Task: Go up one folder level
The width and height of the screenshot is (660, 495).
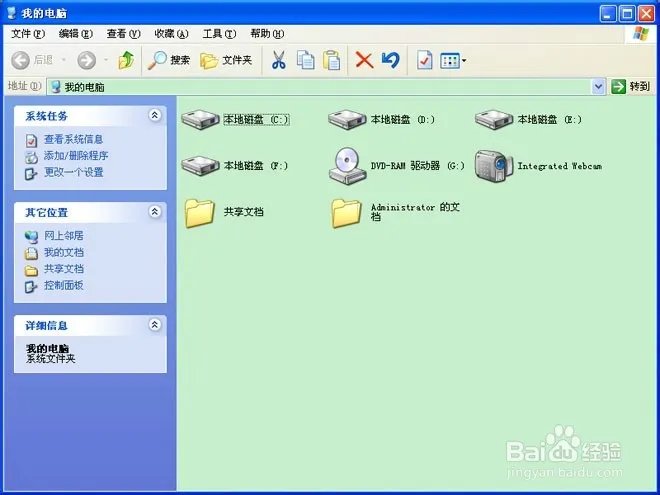Action: point(126,60)
